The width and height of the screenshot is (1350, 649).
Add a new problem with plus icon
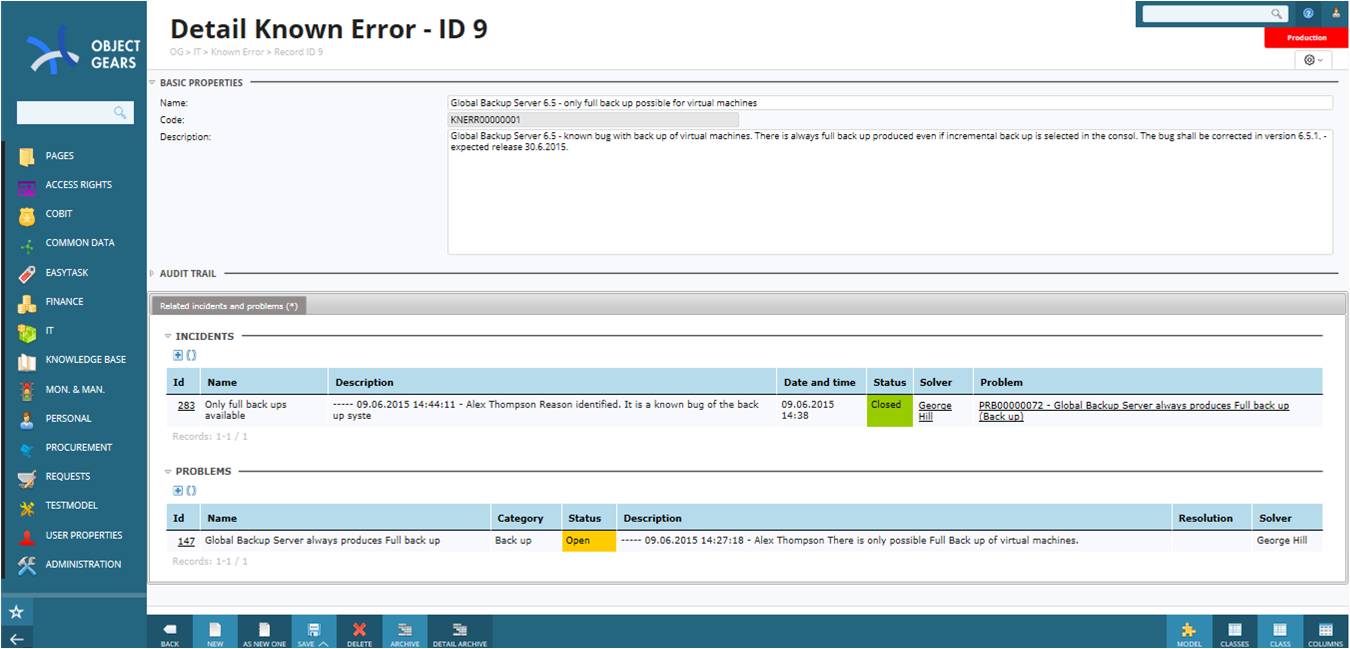point(178,491)
